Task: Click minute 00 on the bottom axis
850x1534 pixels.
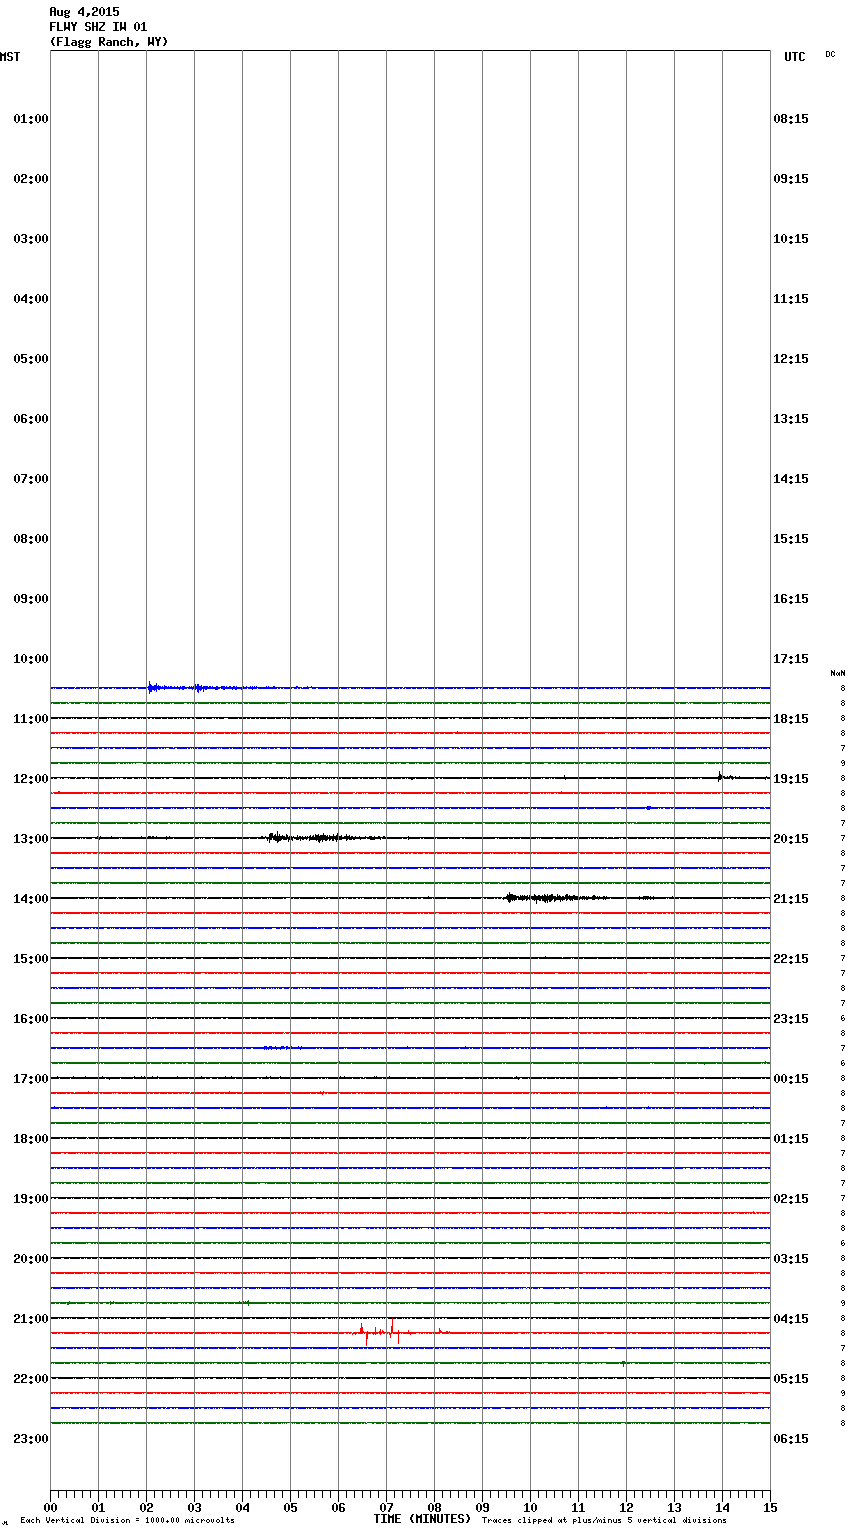Action: pyautogui.click(x=50, y=1507)
